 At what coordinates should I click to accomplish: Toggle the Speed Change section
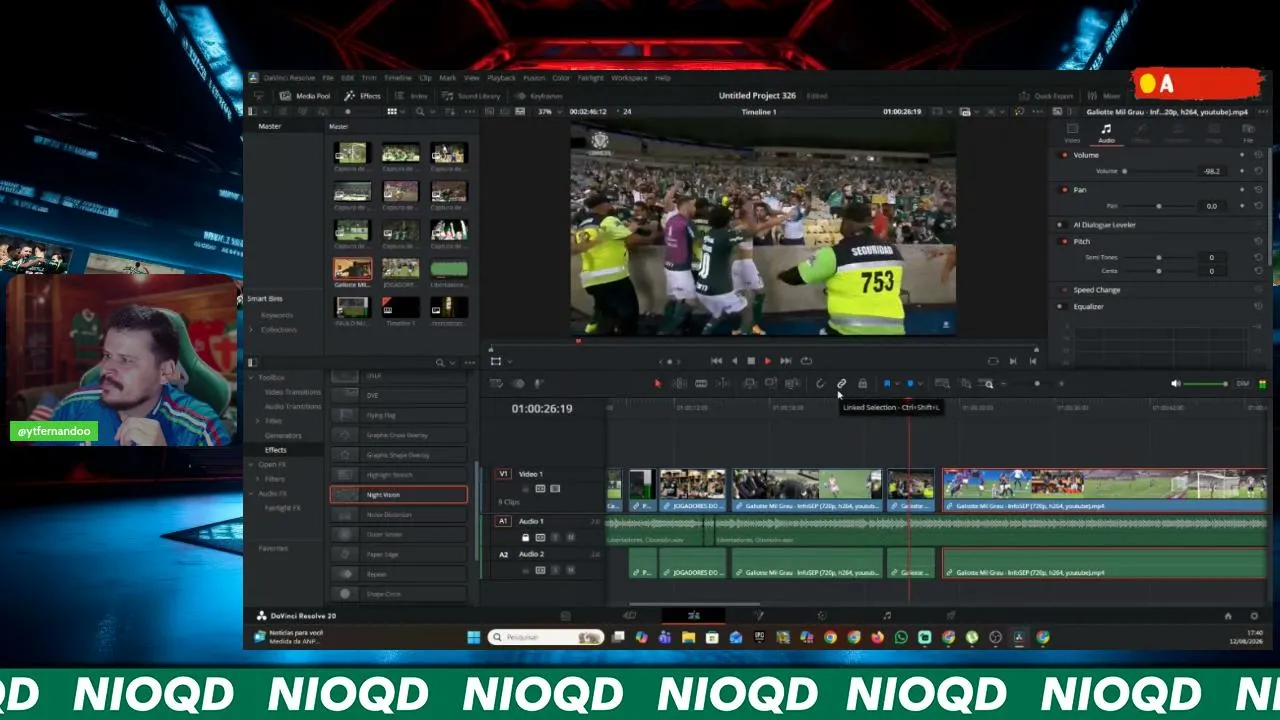[x=1064, y=290]
